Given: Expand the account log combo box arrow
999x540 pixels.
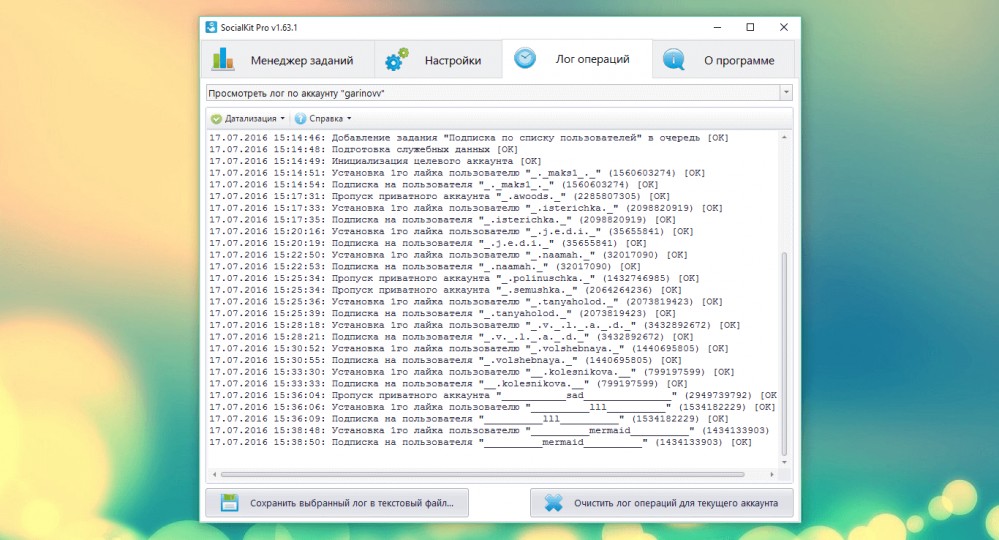Looking at the screenshot, I should tap(786, 92).
